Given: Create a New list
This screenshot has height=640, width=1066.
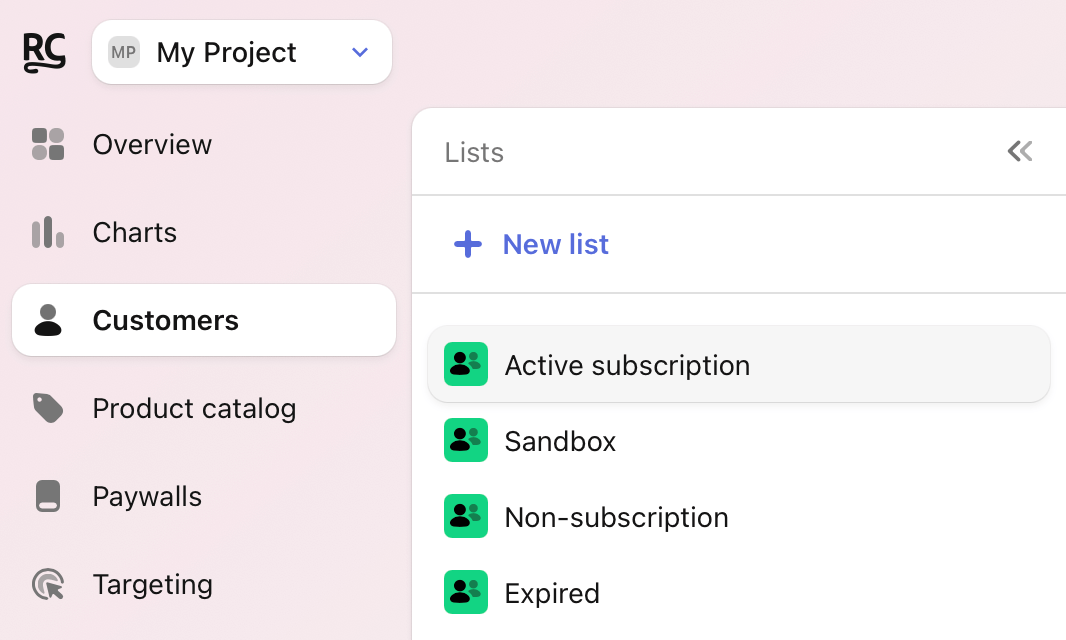Looking at the screenshot, I should pos(531,244).
